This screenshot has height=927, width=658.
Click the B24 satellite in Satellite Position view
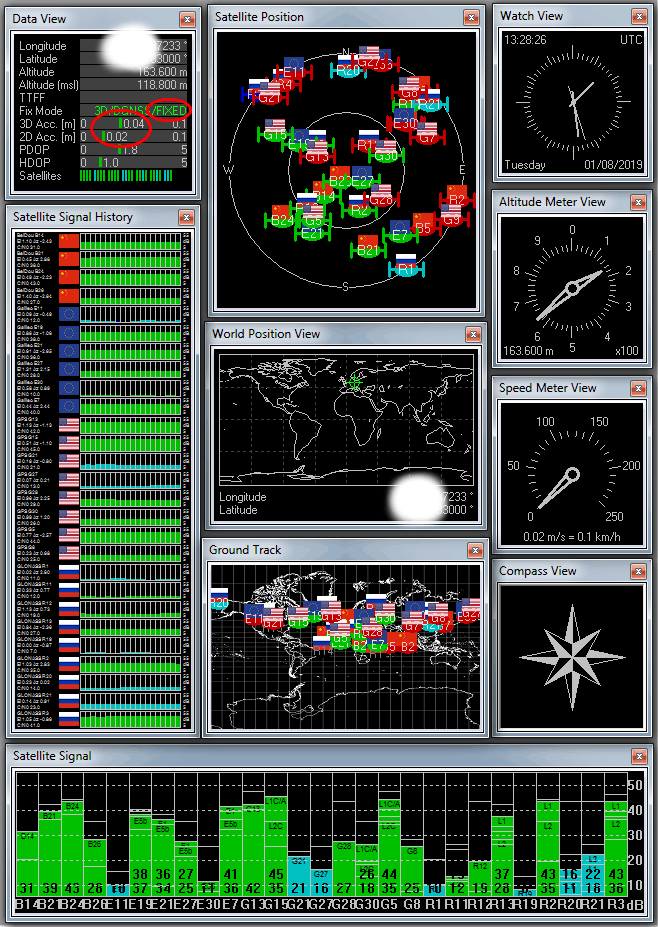click(282, 221)
